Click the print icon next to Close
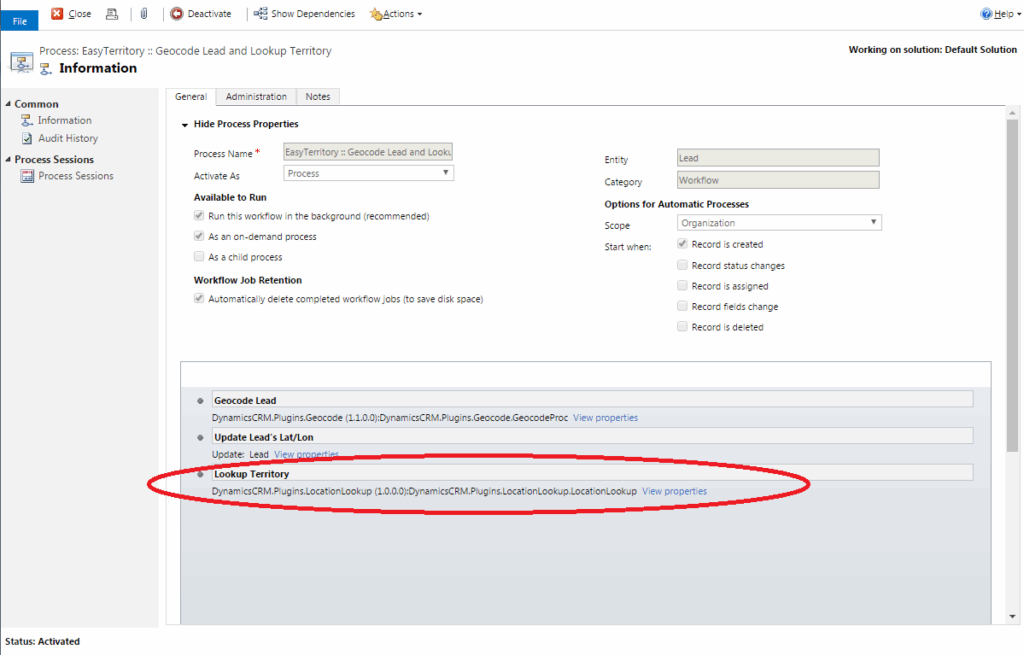The width and height of the screenshot is (1024, 655). click(x=112, y=14)
